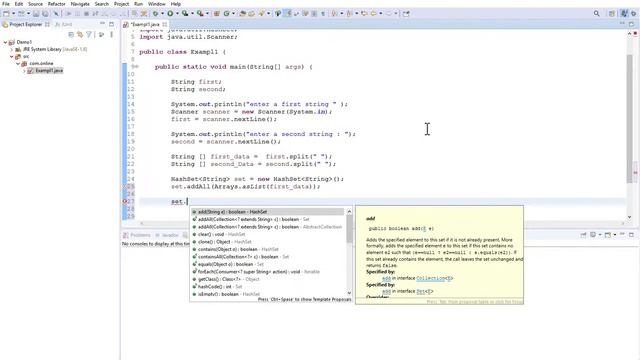Viewport: 640px width, 360px height.
Task: Click the editor horizontal scrollbar
Action: coord(382,223)
